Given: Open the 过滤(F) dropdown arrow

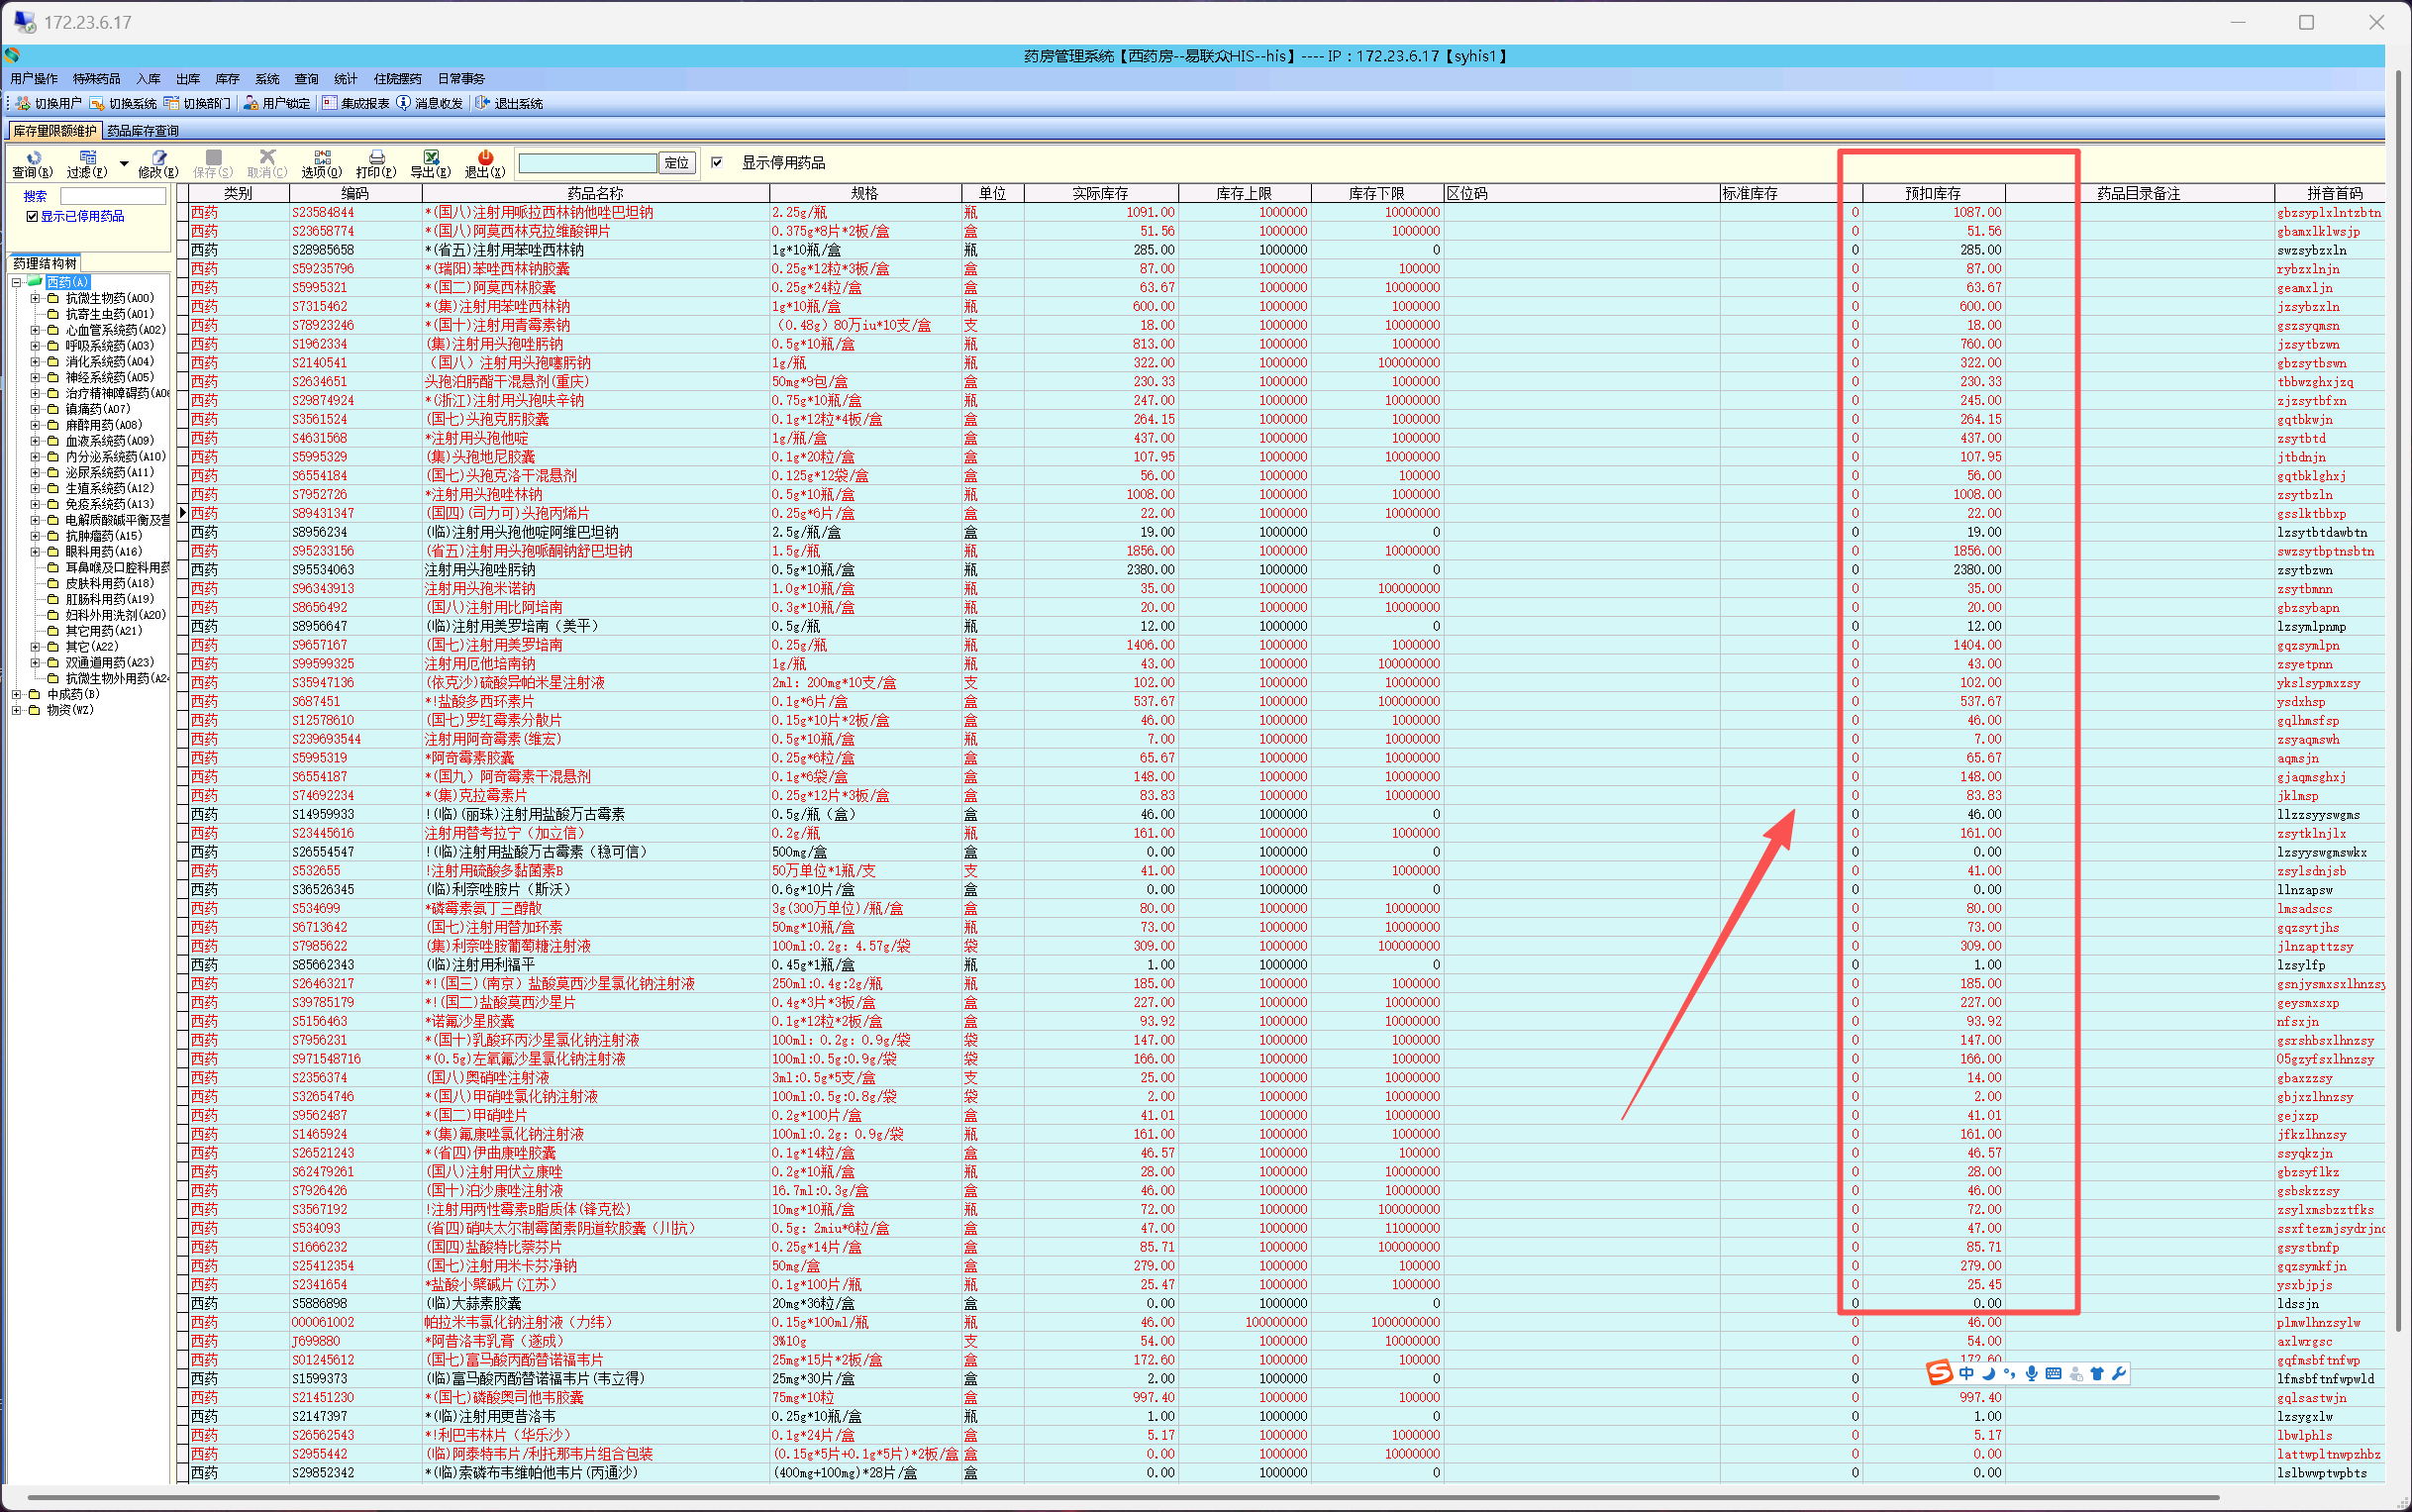Looking at the screenshot, I should [124, 163].
